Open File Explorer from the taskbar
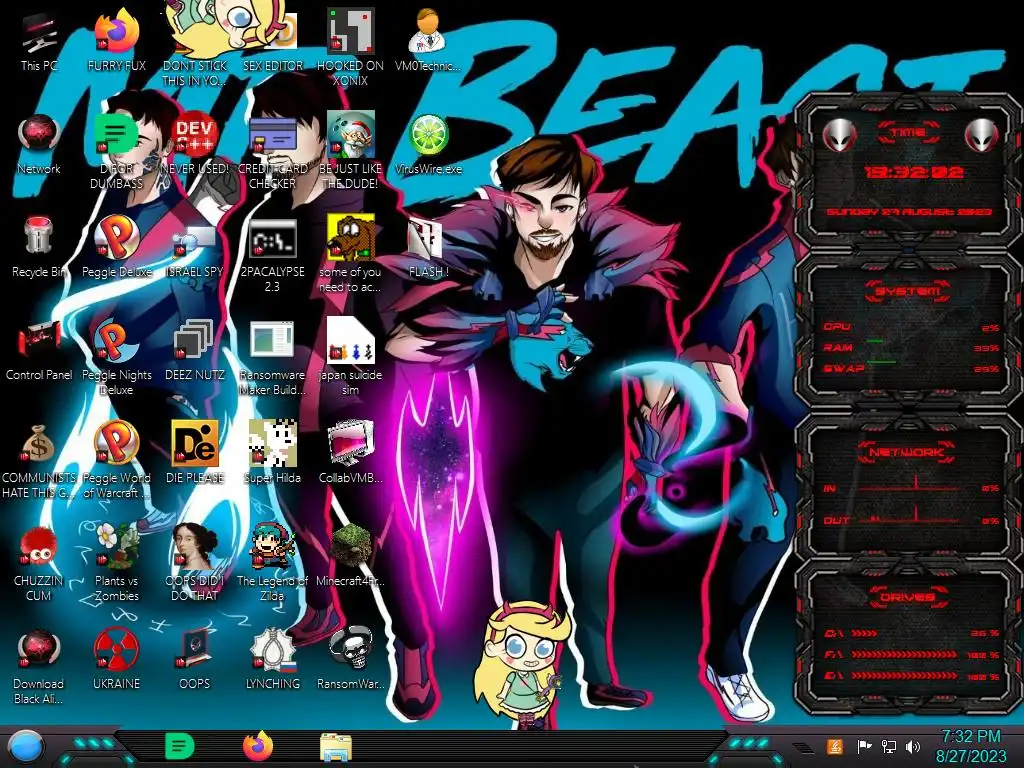 336,747
